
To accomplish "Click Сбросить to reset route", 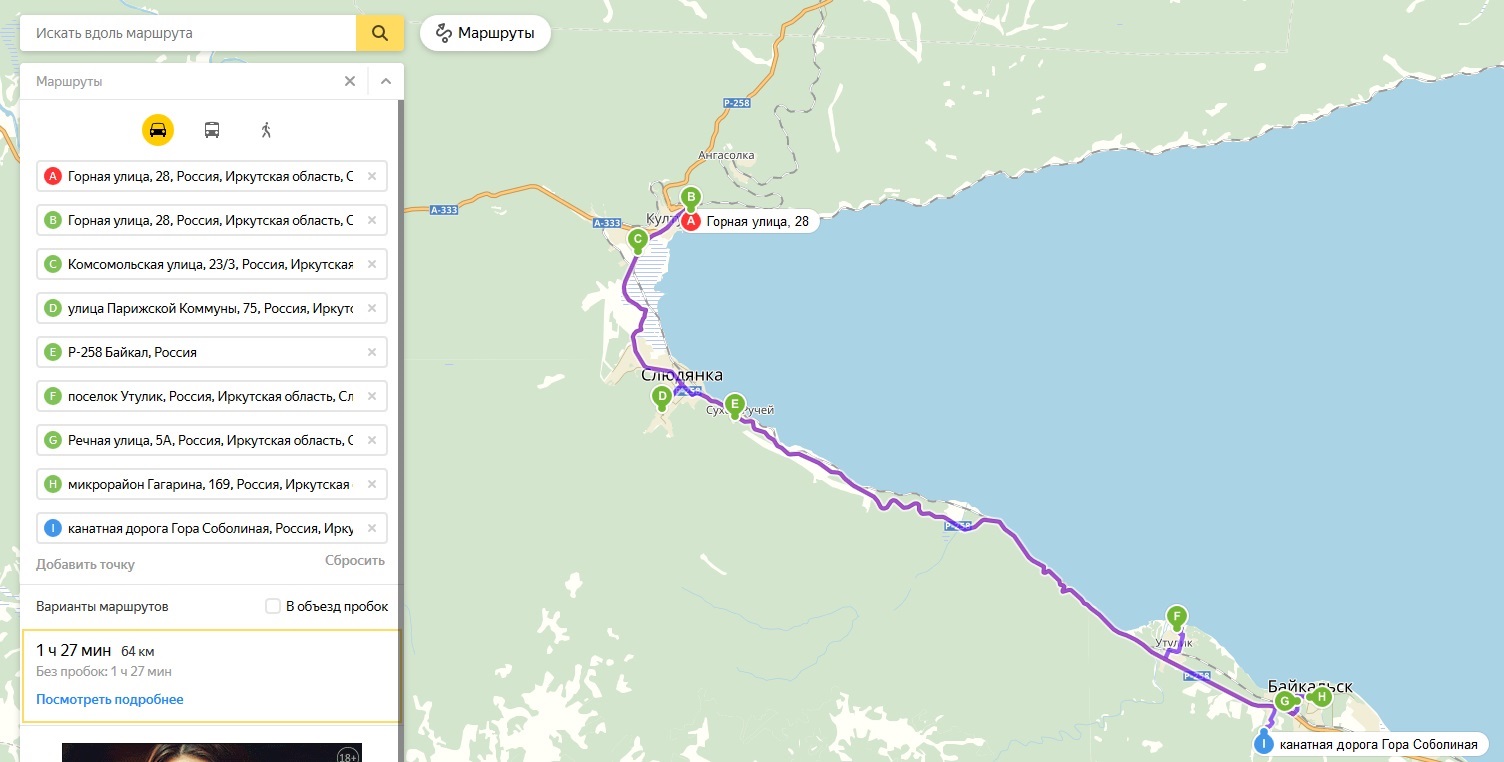I will 355,560.
